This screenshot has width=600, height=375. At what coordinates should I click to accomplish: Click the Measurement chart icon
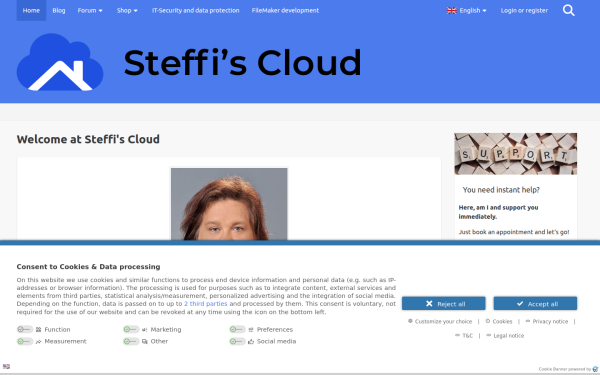(38, 341)
